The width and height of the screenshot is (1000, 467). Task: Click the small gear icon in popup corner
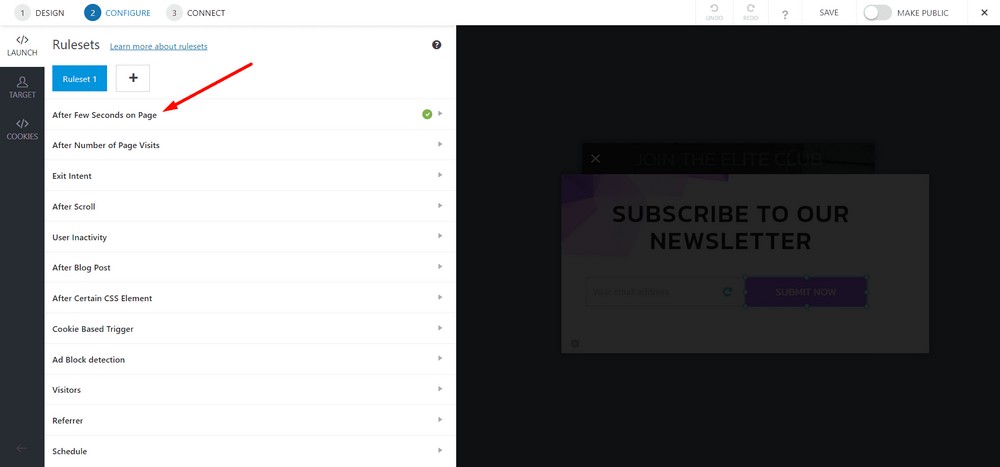tap(575, 343)
